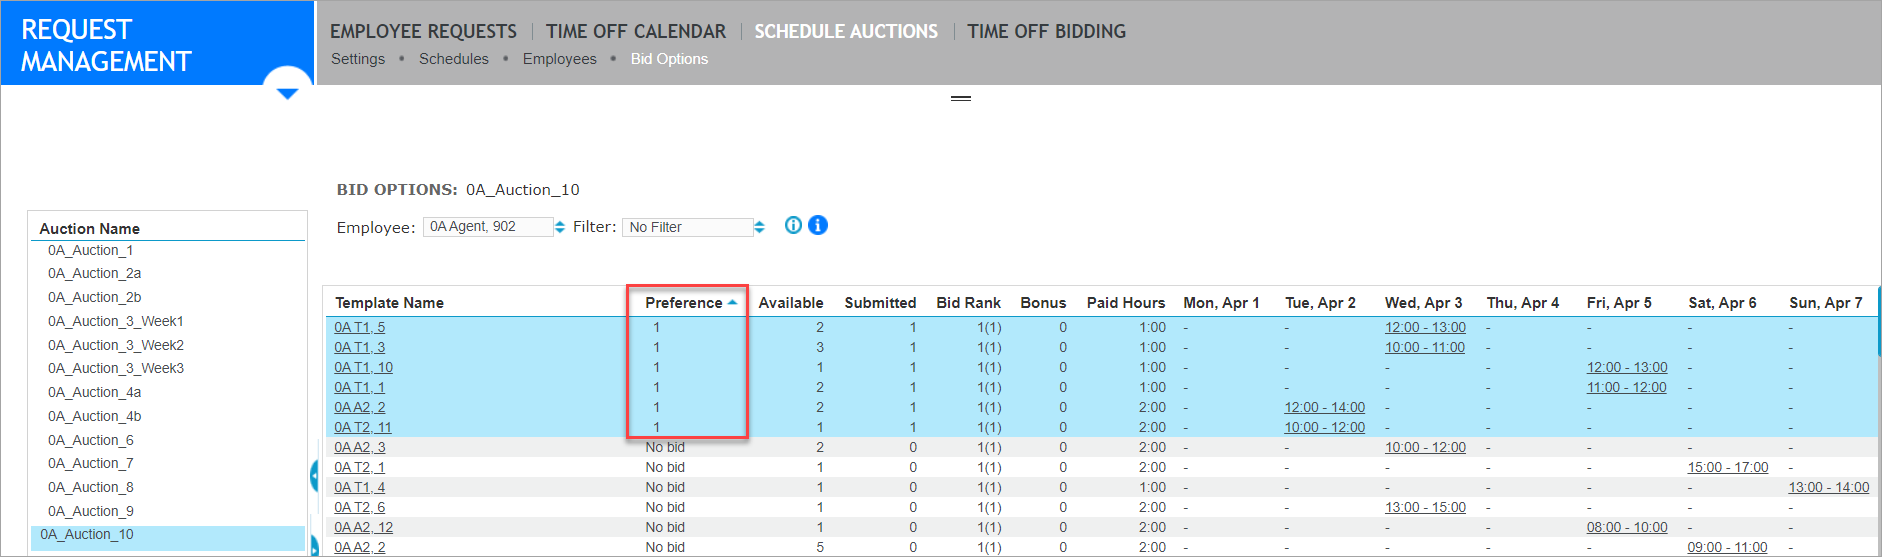Image resolution: width=1882 pixels, height=557 pixels.
Task: Expand the Request Management module dropdown arrow
Action: [x=288, y=94]
